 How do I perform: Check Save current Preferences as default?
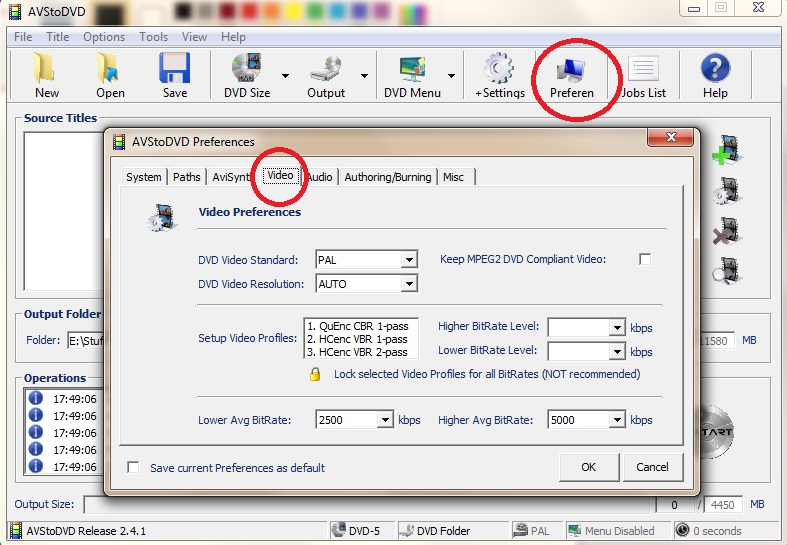[134, 468]
